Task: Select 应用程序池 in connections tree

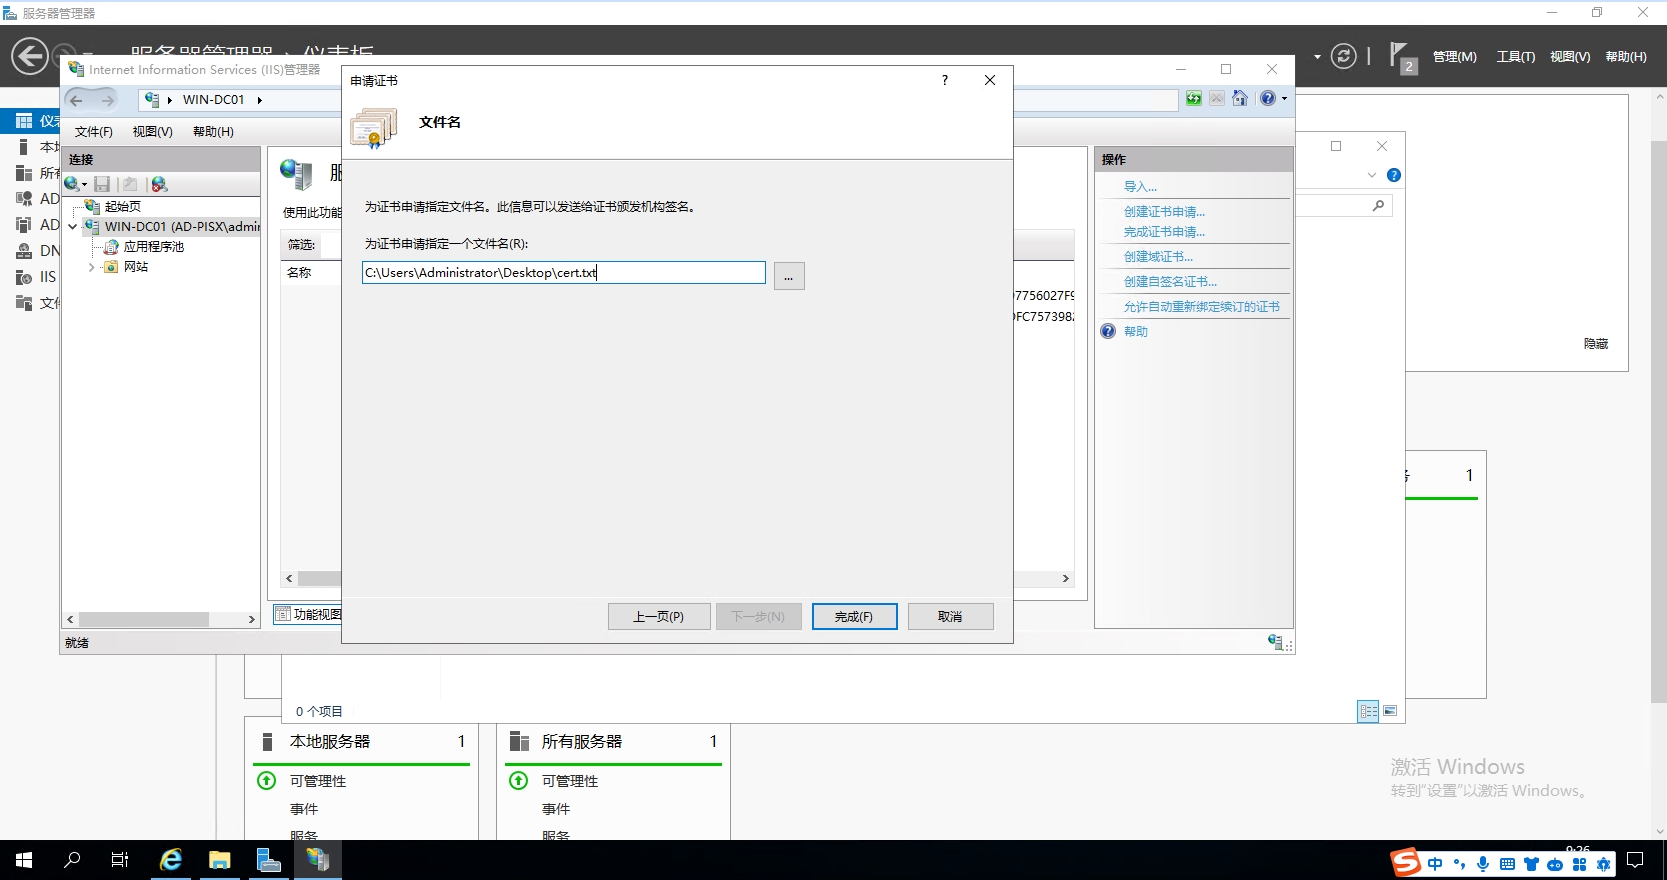Action: point(153,247)
